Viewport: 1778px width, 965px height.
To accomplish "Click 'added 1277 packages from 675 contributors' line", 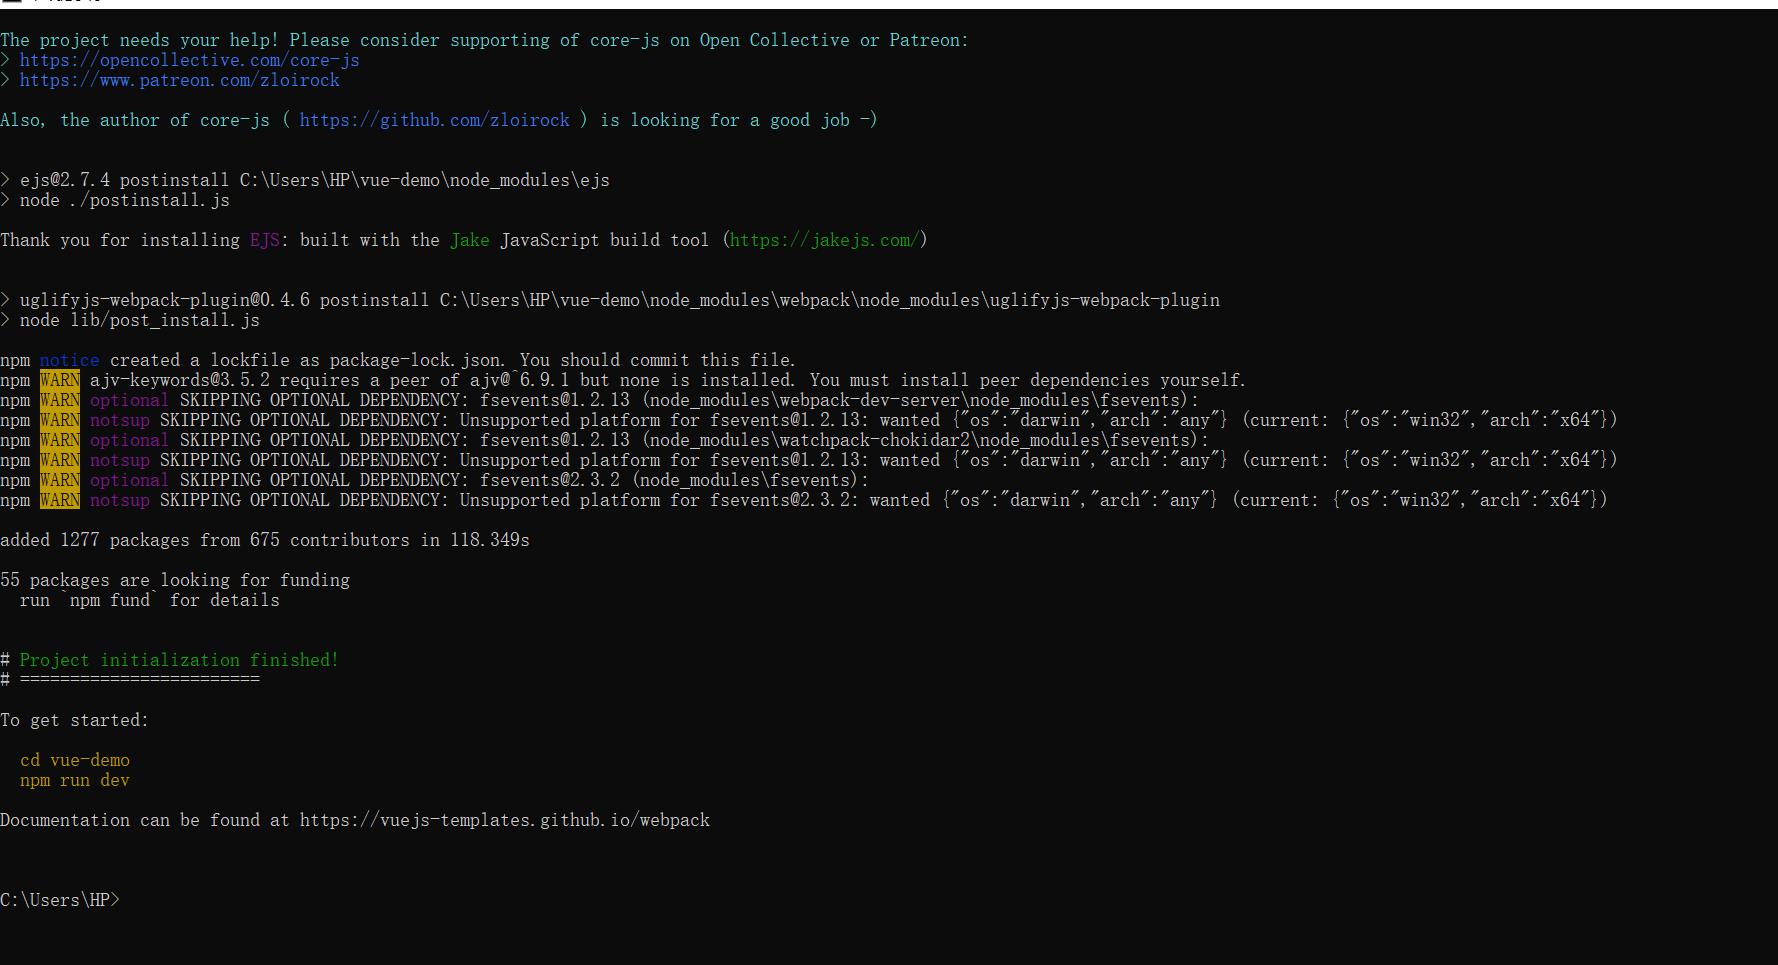I will (x=265, y=540).
